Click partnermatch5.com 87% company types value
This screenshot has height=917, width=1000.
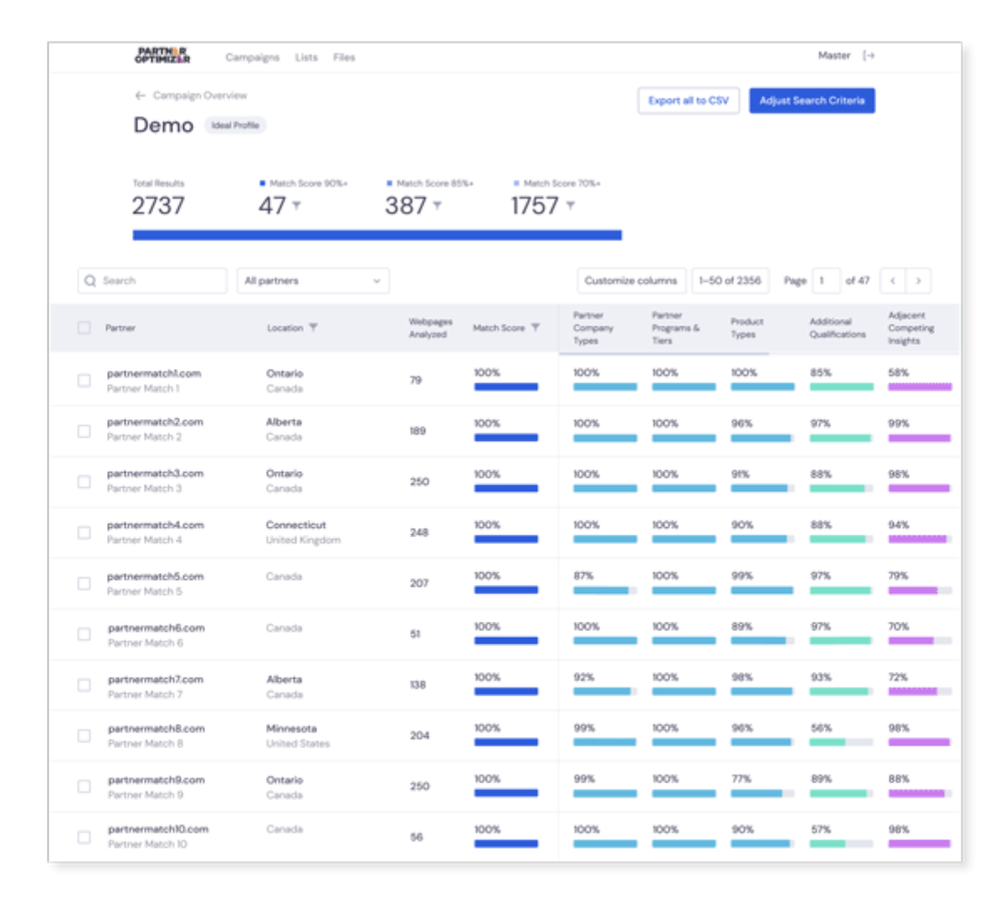584,576
